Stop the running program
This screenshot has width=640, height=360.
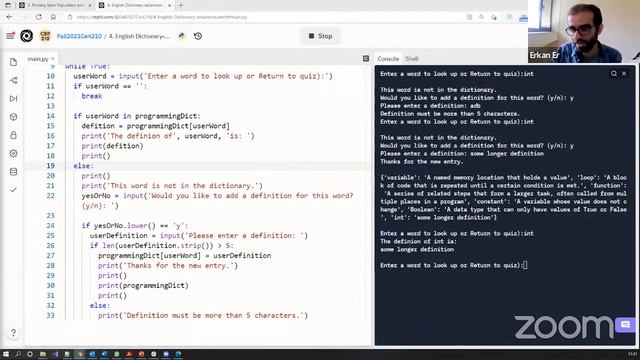pos(320,36)
